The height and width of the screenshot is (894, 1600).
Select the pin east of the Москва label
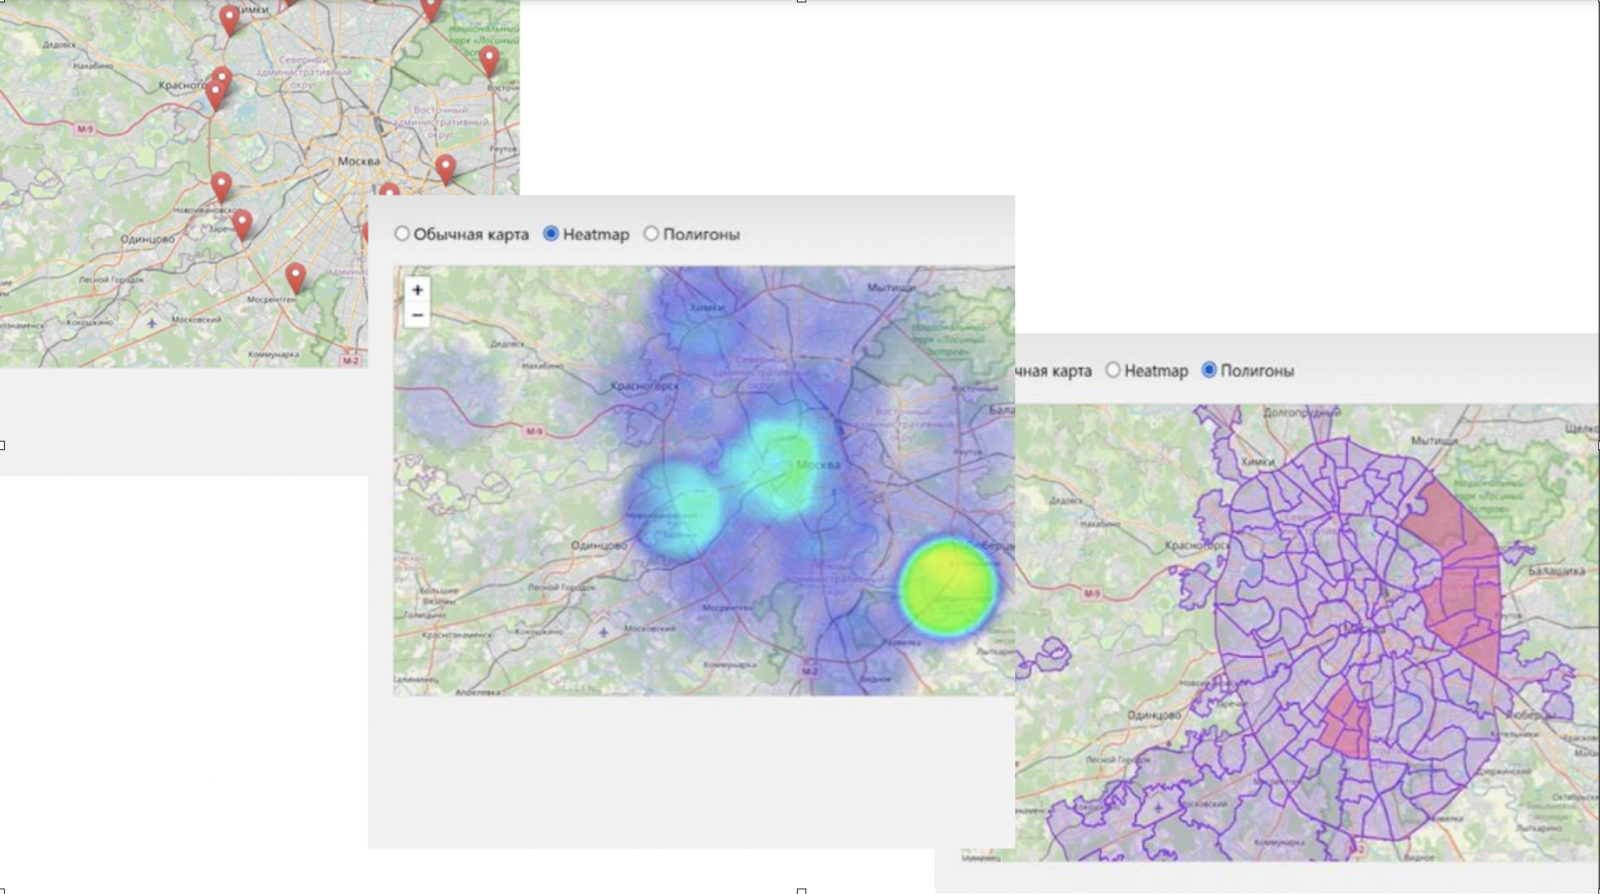[x=445, y=170]
